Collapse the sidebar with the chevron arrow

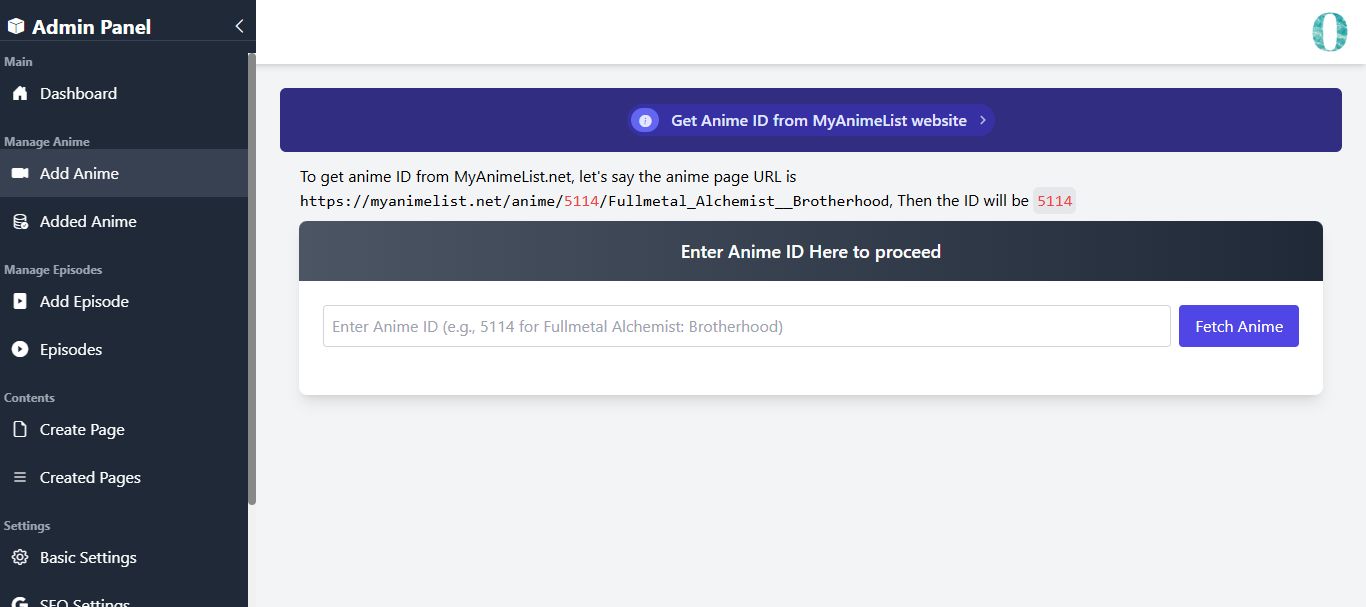(239, 26)
